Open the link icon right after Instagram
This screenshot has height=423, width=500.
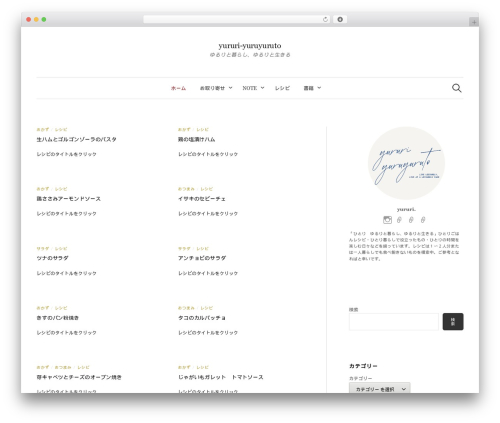click(399, 220)
